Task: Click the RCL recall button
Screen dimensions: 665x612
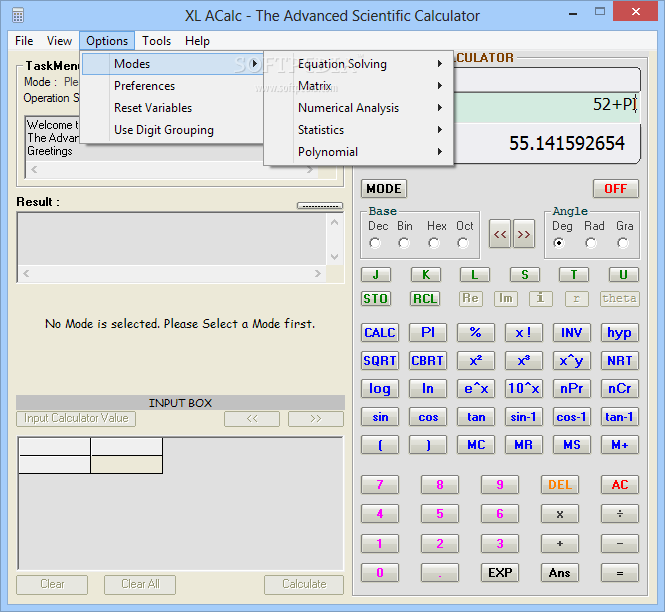Action: point(425,299)
